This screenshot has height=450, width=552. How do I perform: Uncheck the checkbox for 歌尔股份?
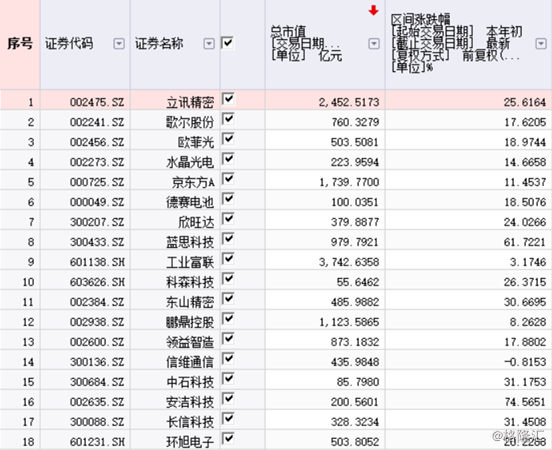click(228, 119)
